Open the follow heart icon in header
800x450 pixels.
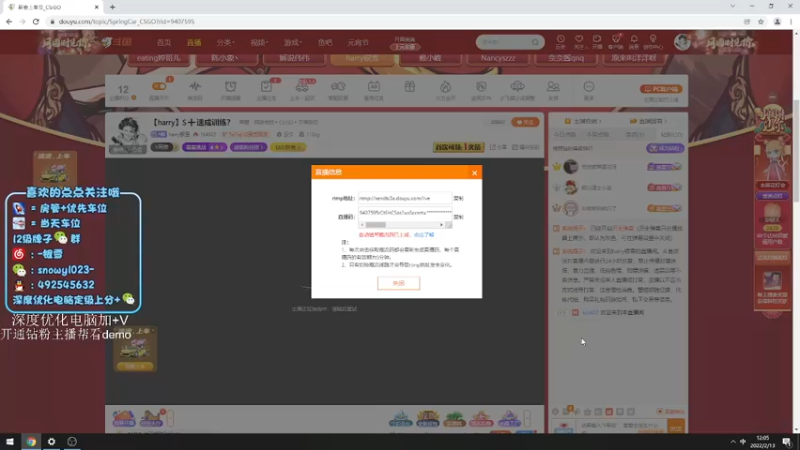point(579,41)
